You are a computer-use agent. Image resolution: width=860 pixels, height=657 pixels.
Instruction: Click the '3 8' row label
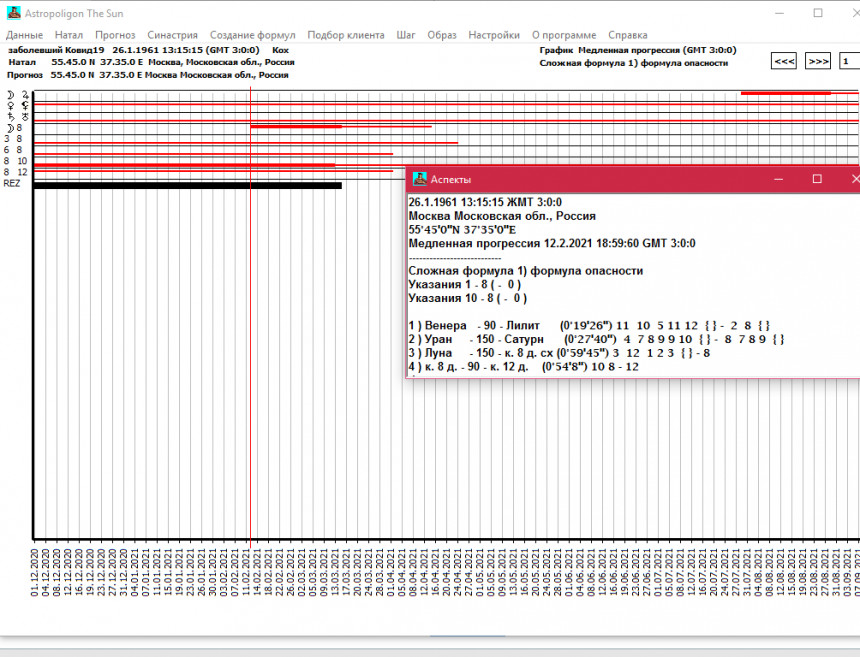[13, 139]
